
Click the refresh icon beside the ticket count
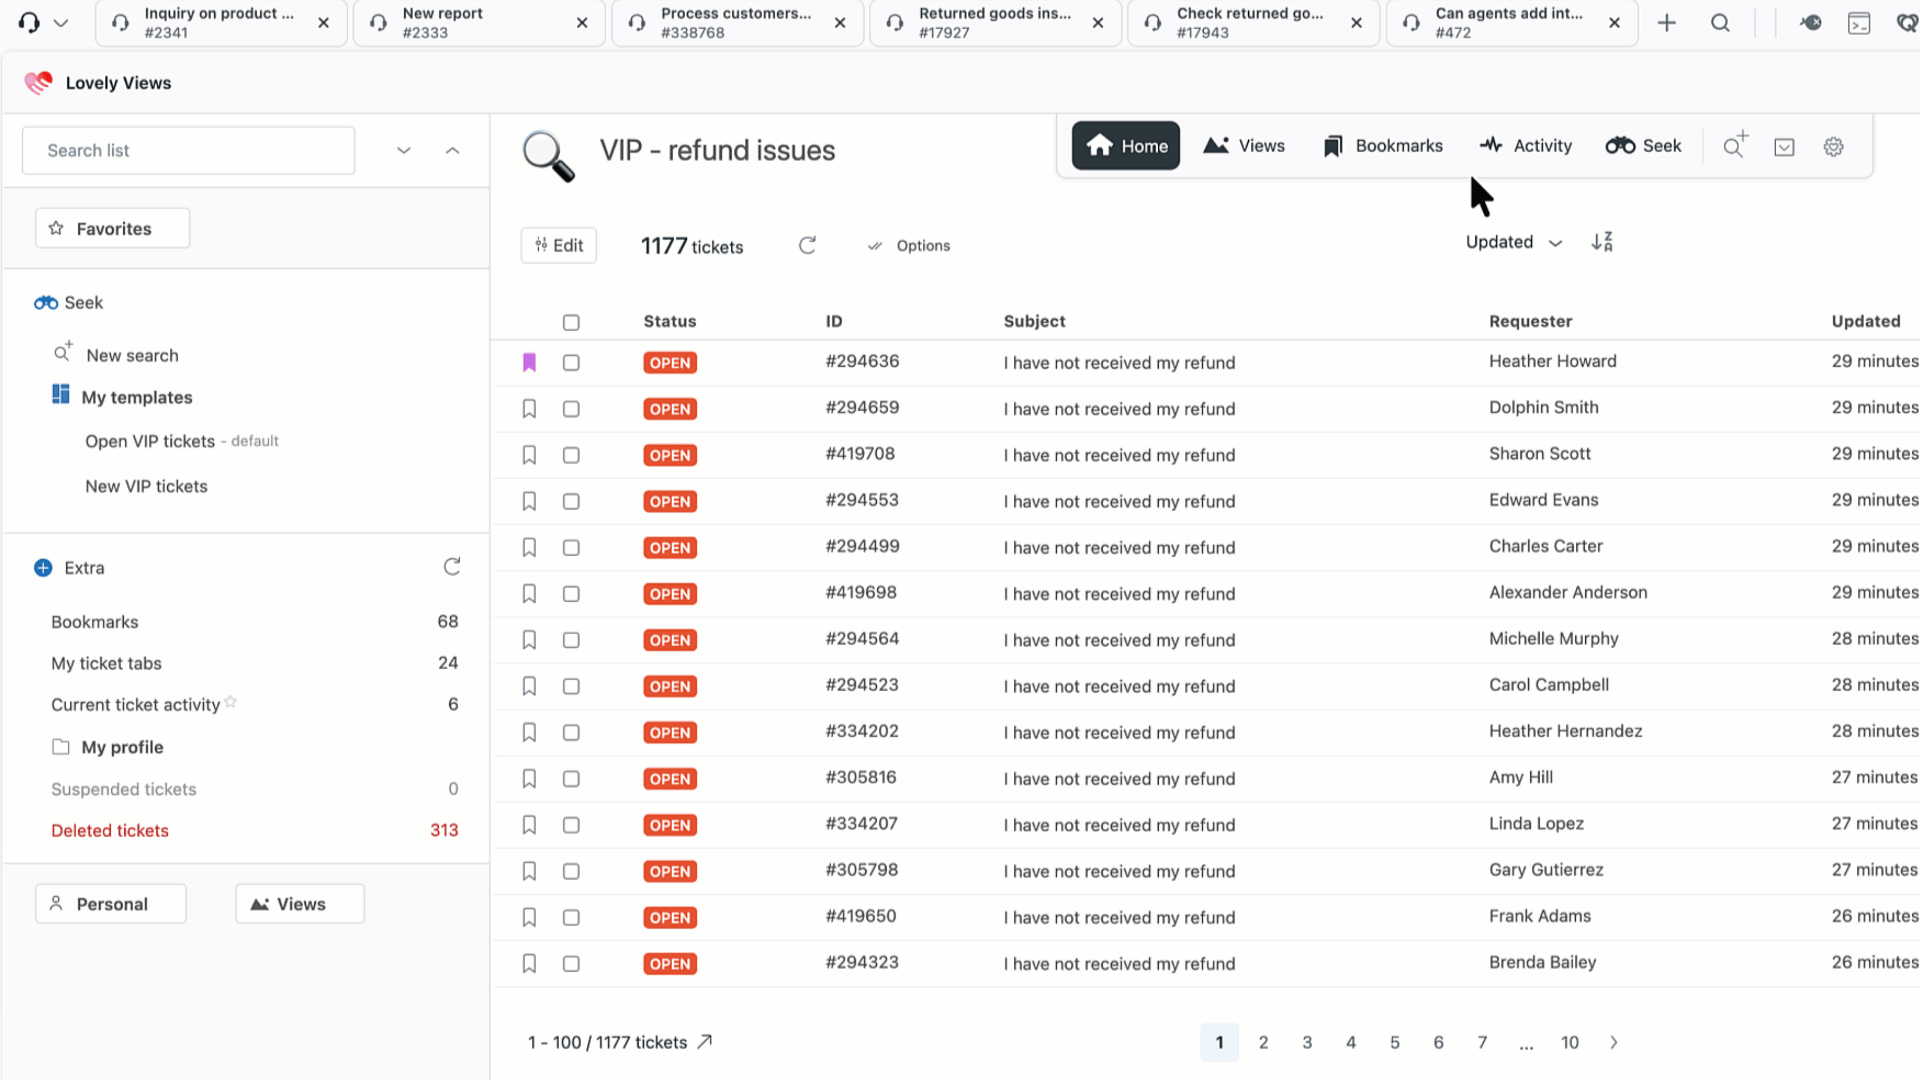coord(807,245)
